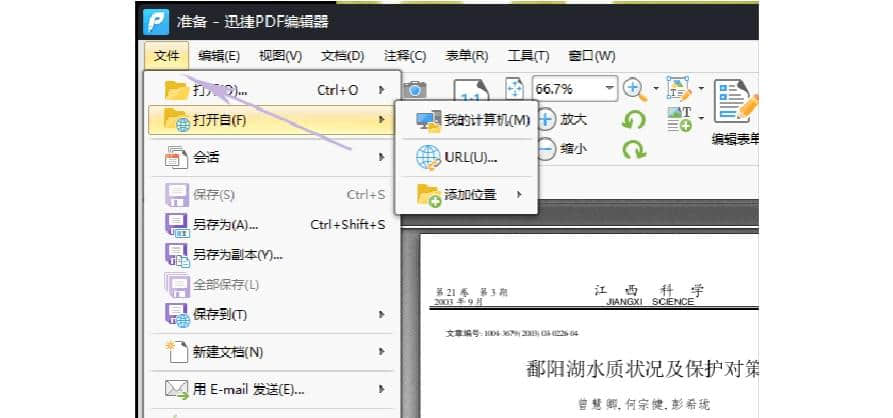Open the 编辑(E) menu
The image size is (893, 418).
[x=219, y=56]
